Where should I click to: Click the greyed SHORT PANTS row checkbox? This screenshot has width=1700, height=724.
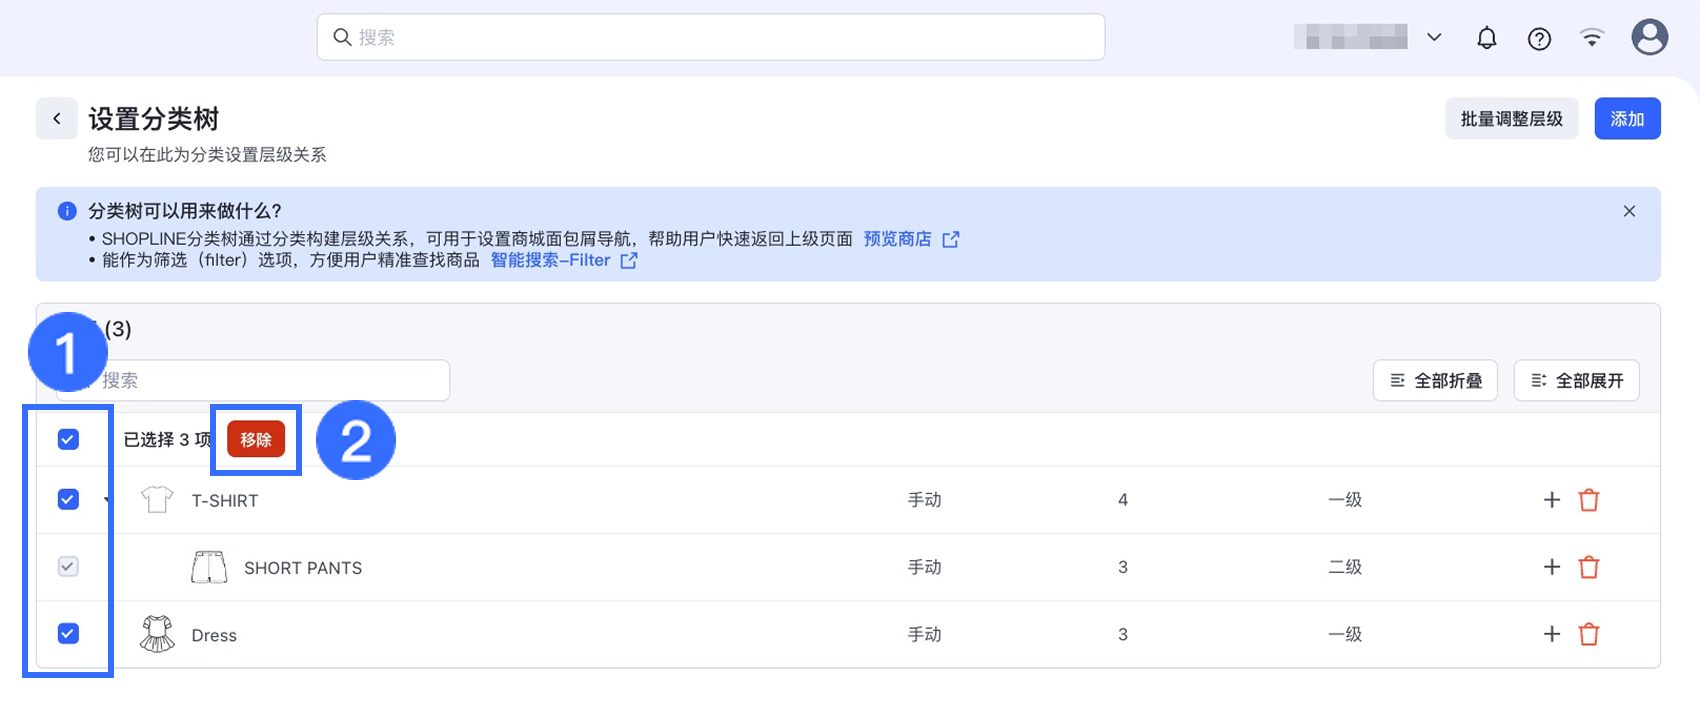coord(68,566)
